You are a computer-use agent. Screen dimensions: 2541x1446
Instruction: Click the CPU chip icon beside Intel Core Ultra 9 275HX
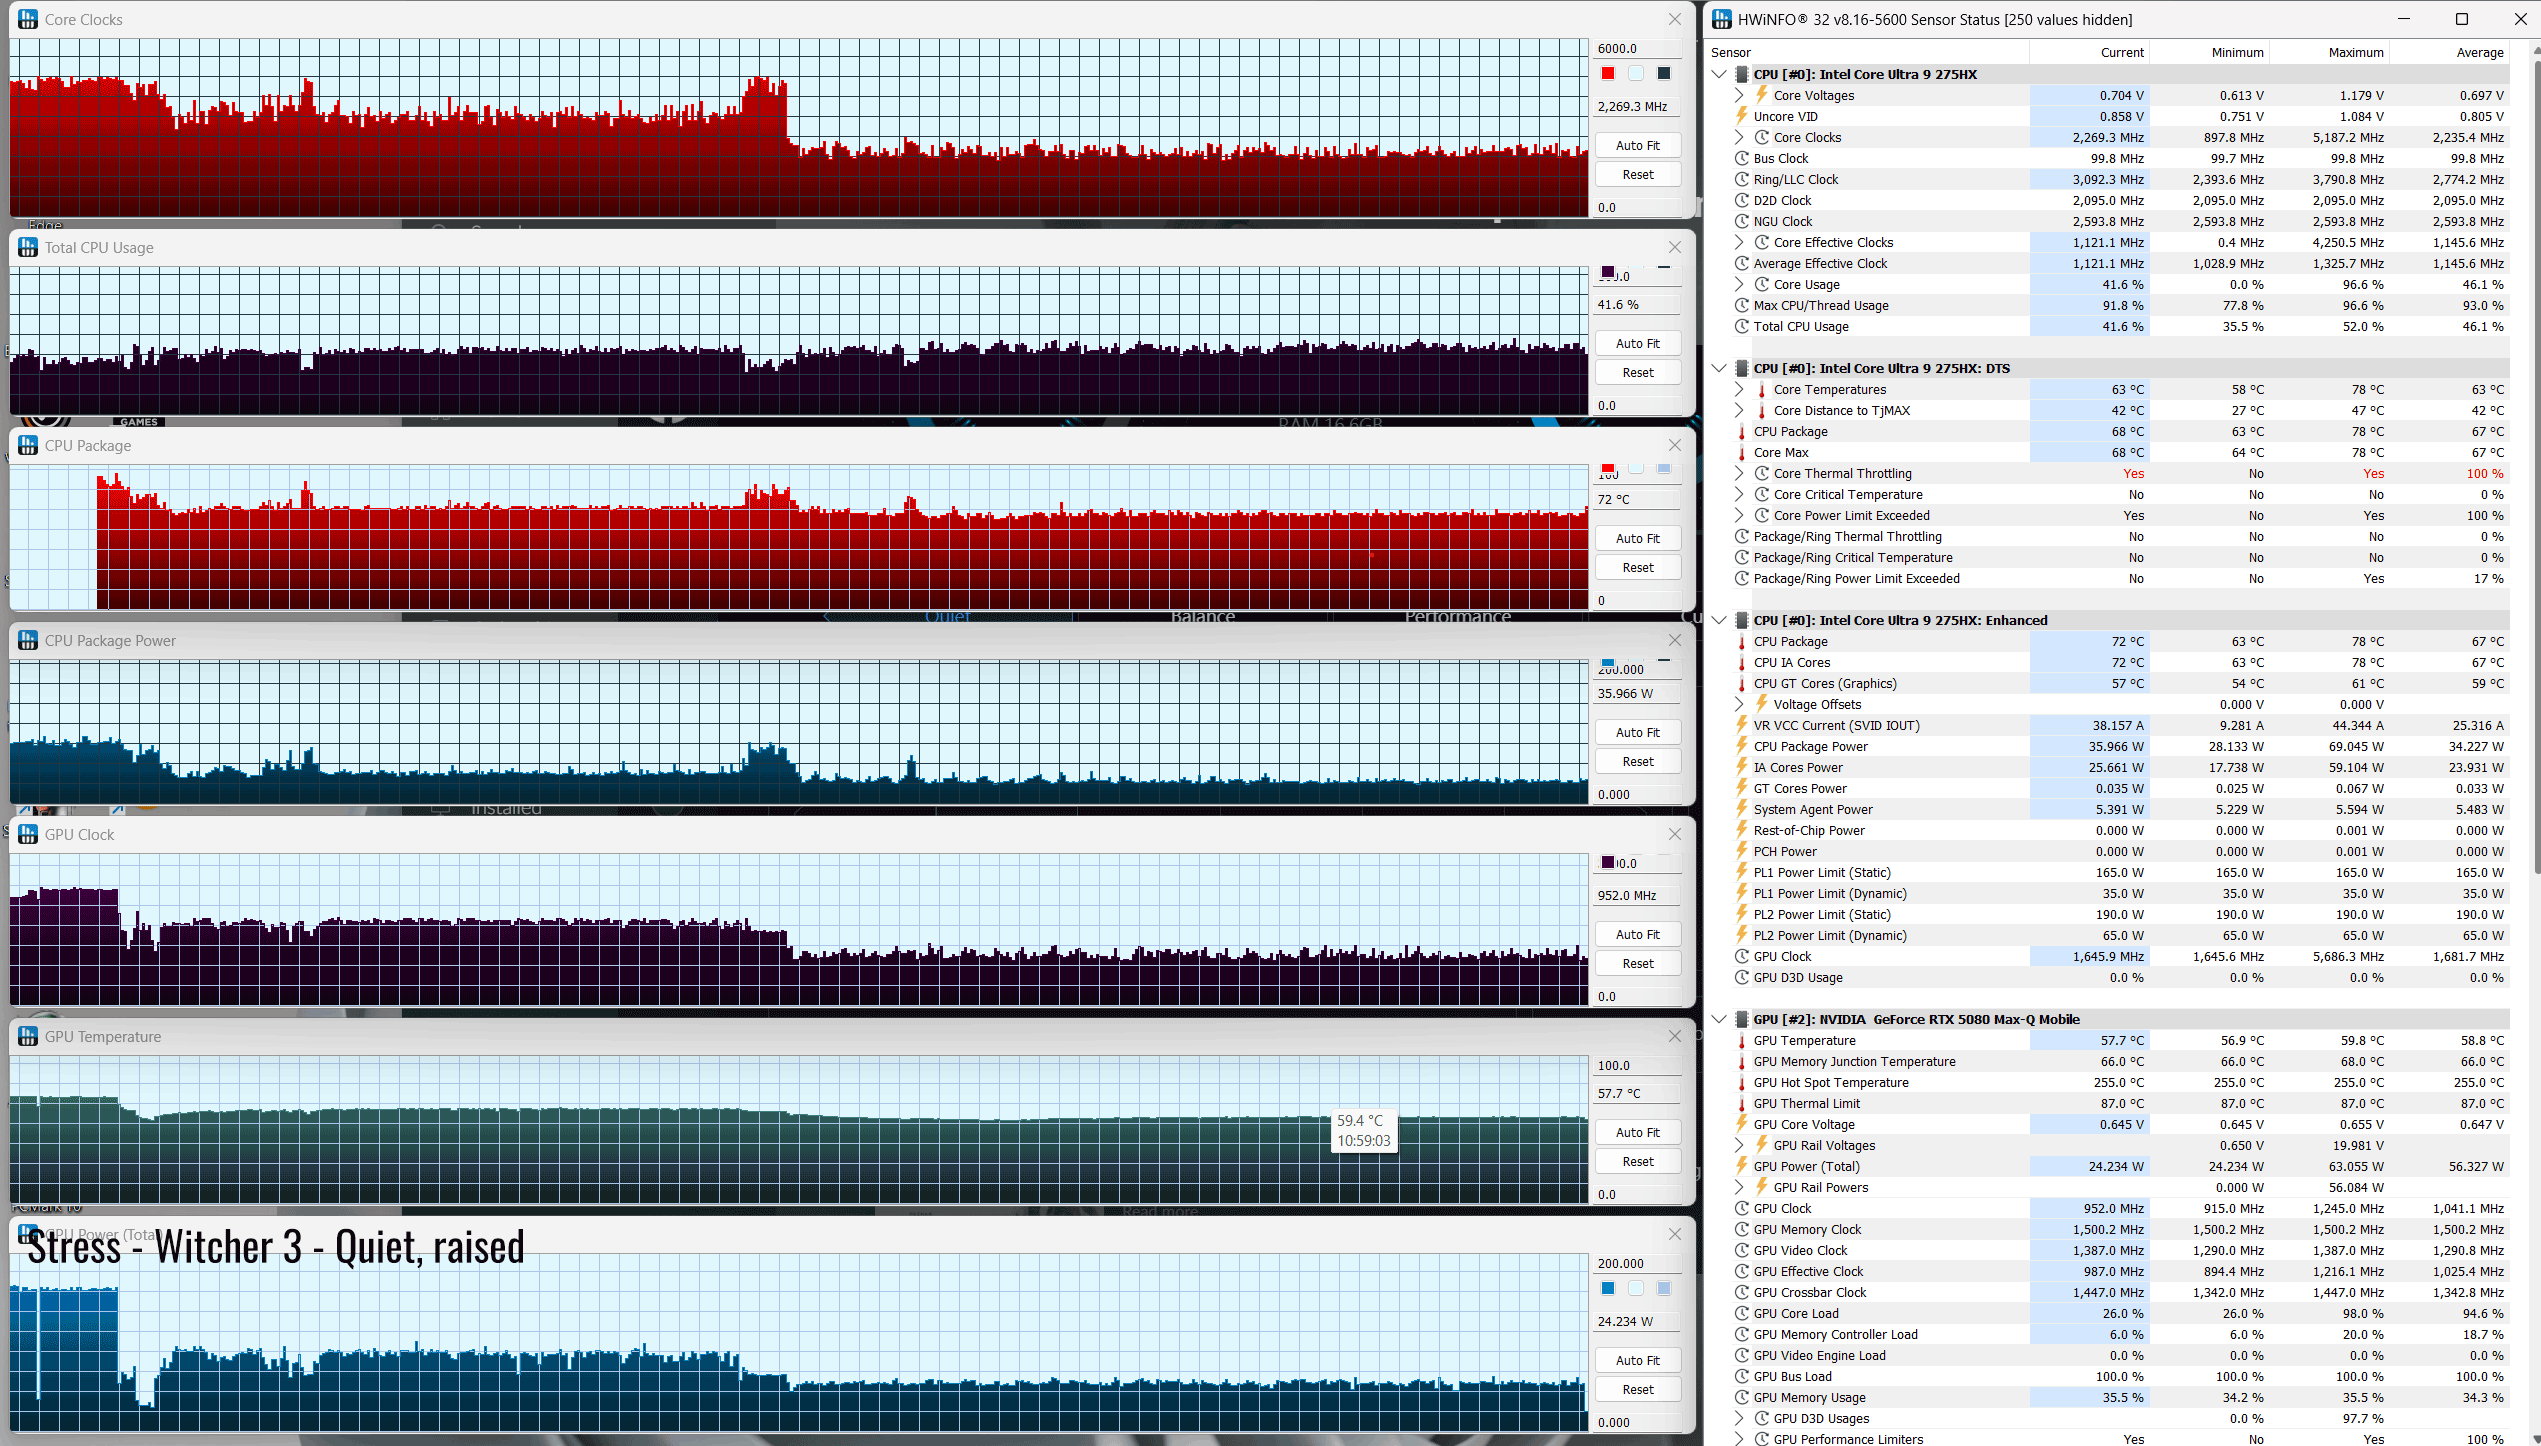pos(1741,74)
